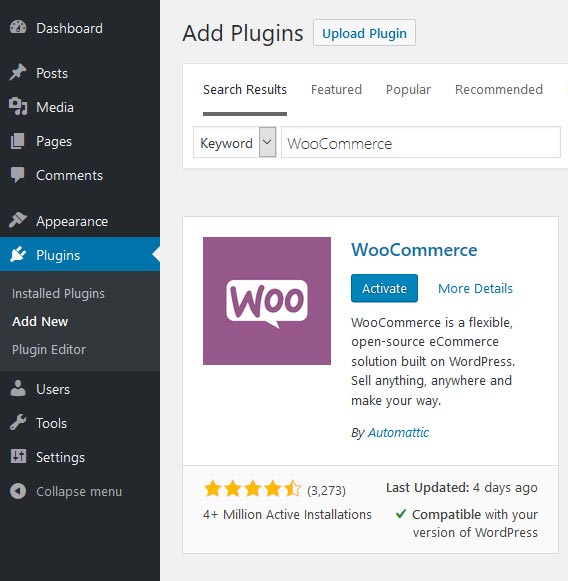Click the WooCommerce plugin logo thumbnail

pos(267,301)
